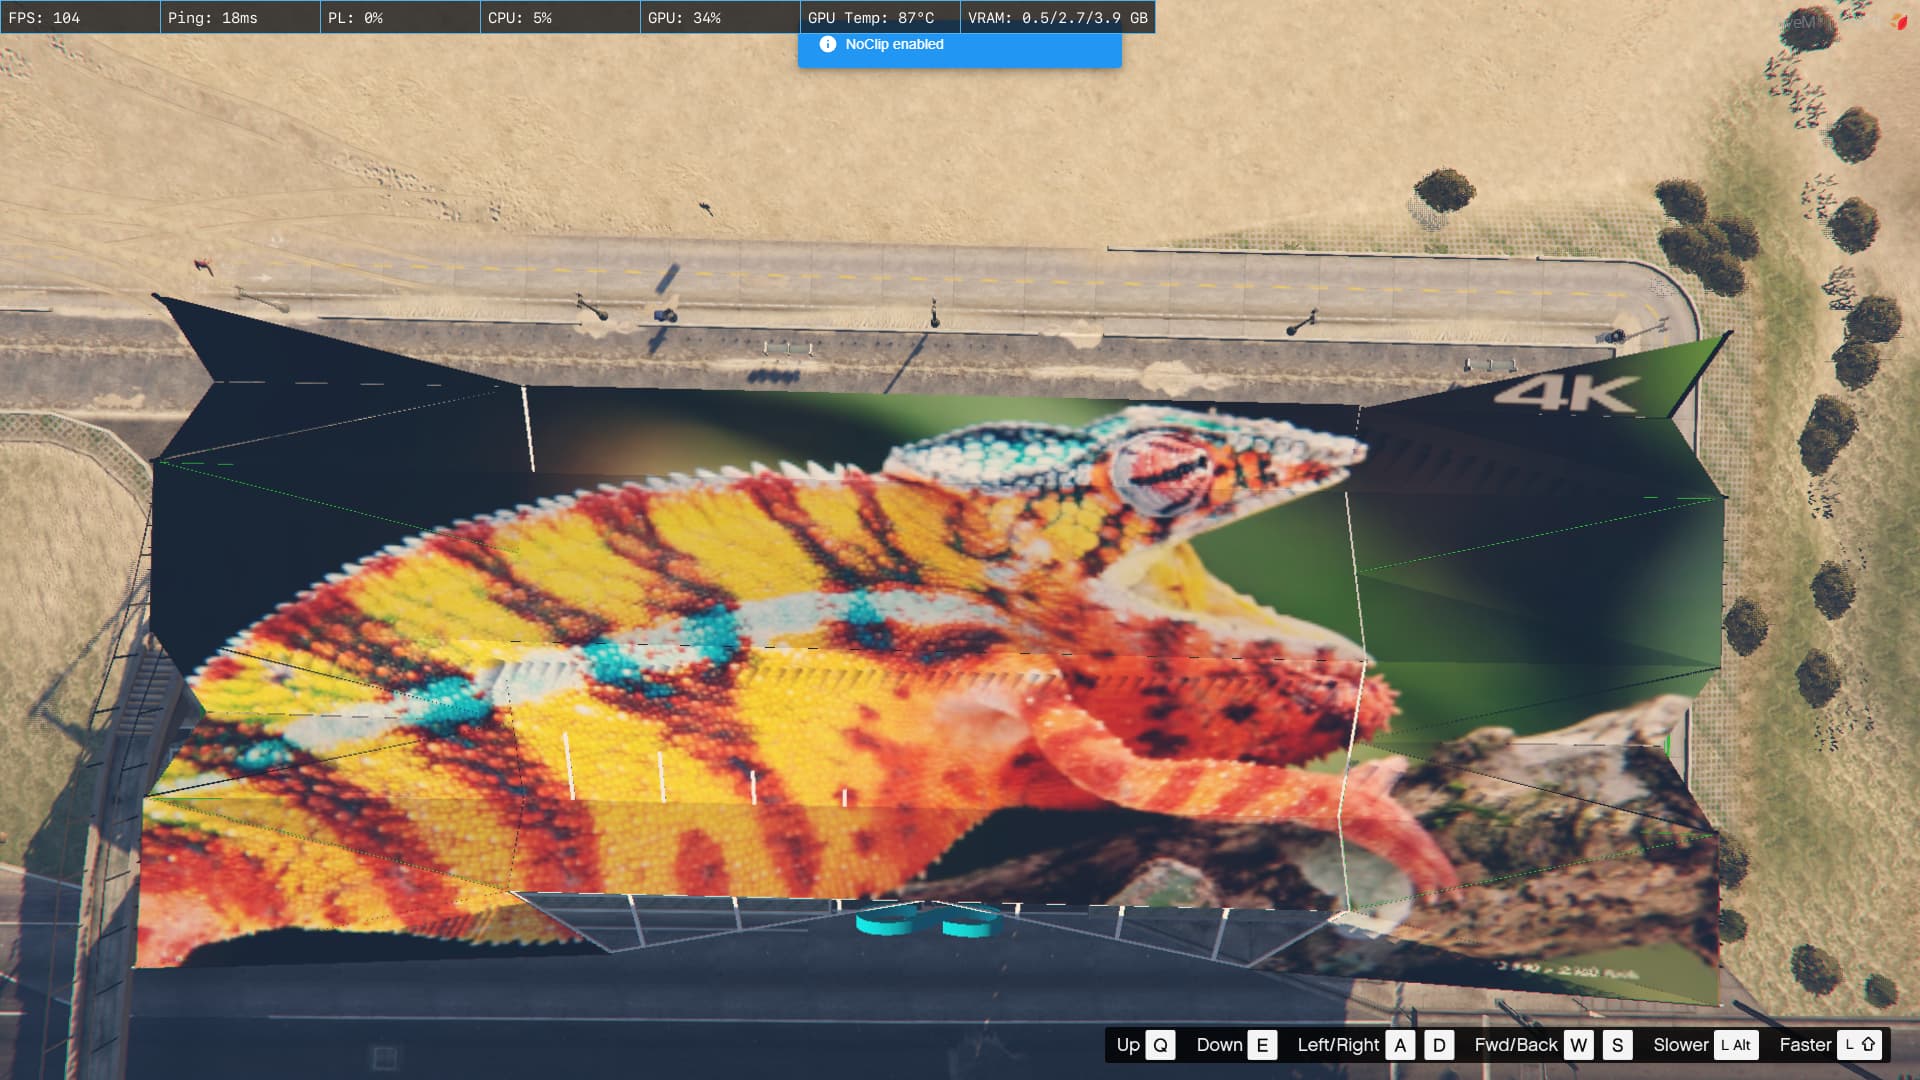The image size is (1920, 1080).
Task: Click the FiveM logo icon top right
Action: pyautogui.click(x=1898, y=21)
